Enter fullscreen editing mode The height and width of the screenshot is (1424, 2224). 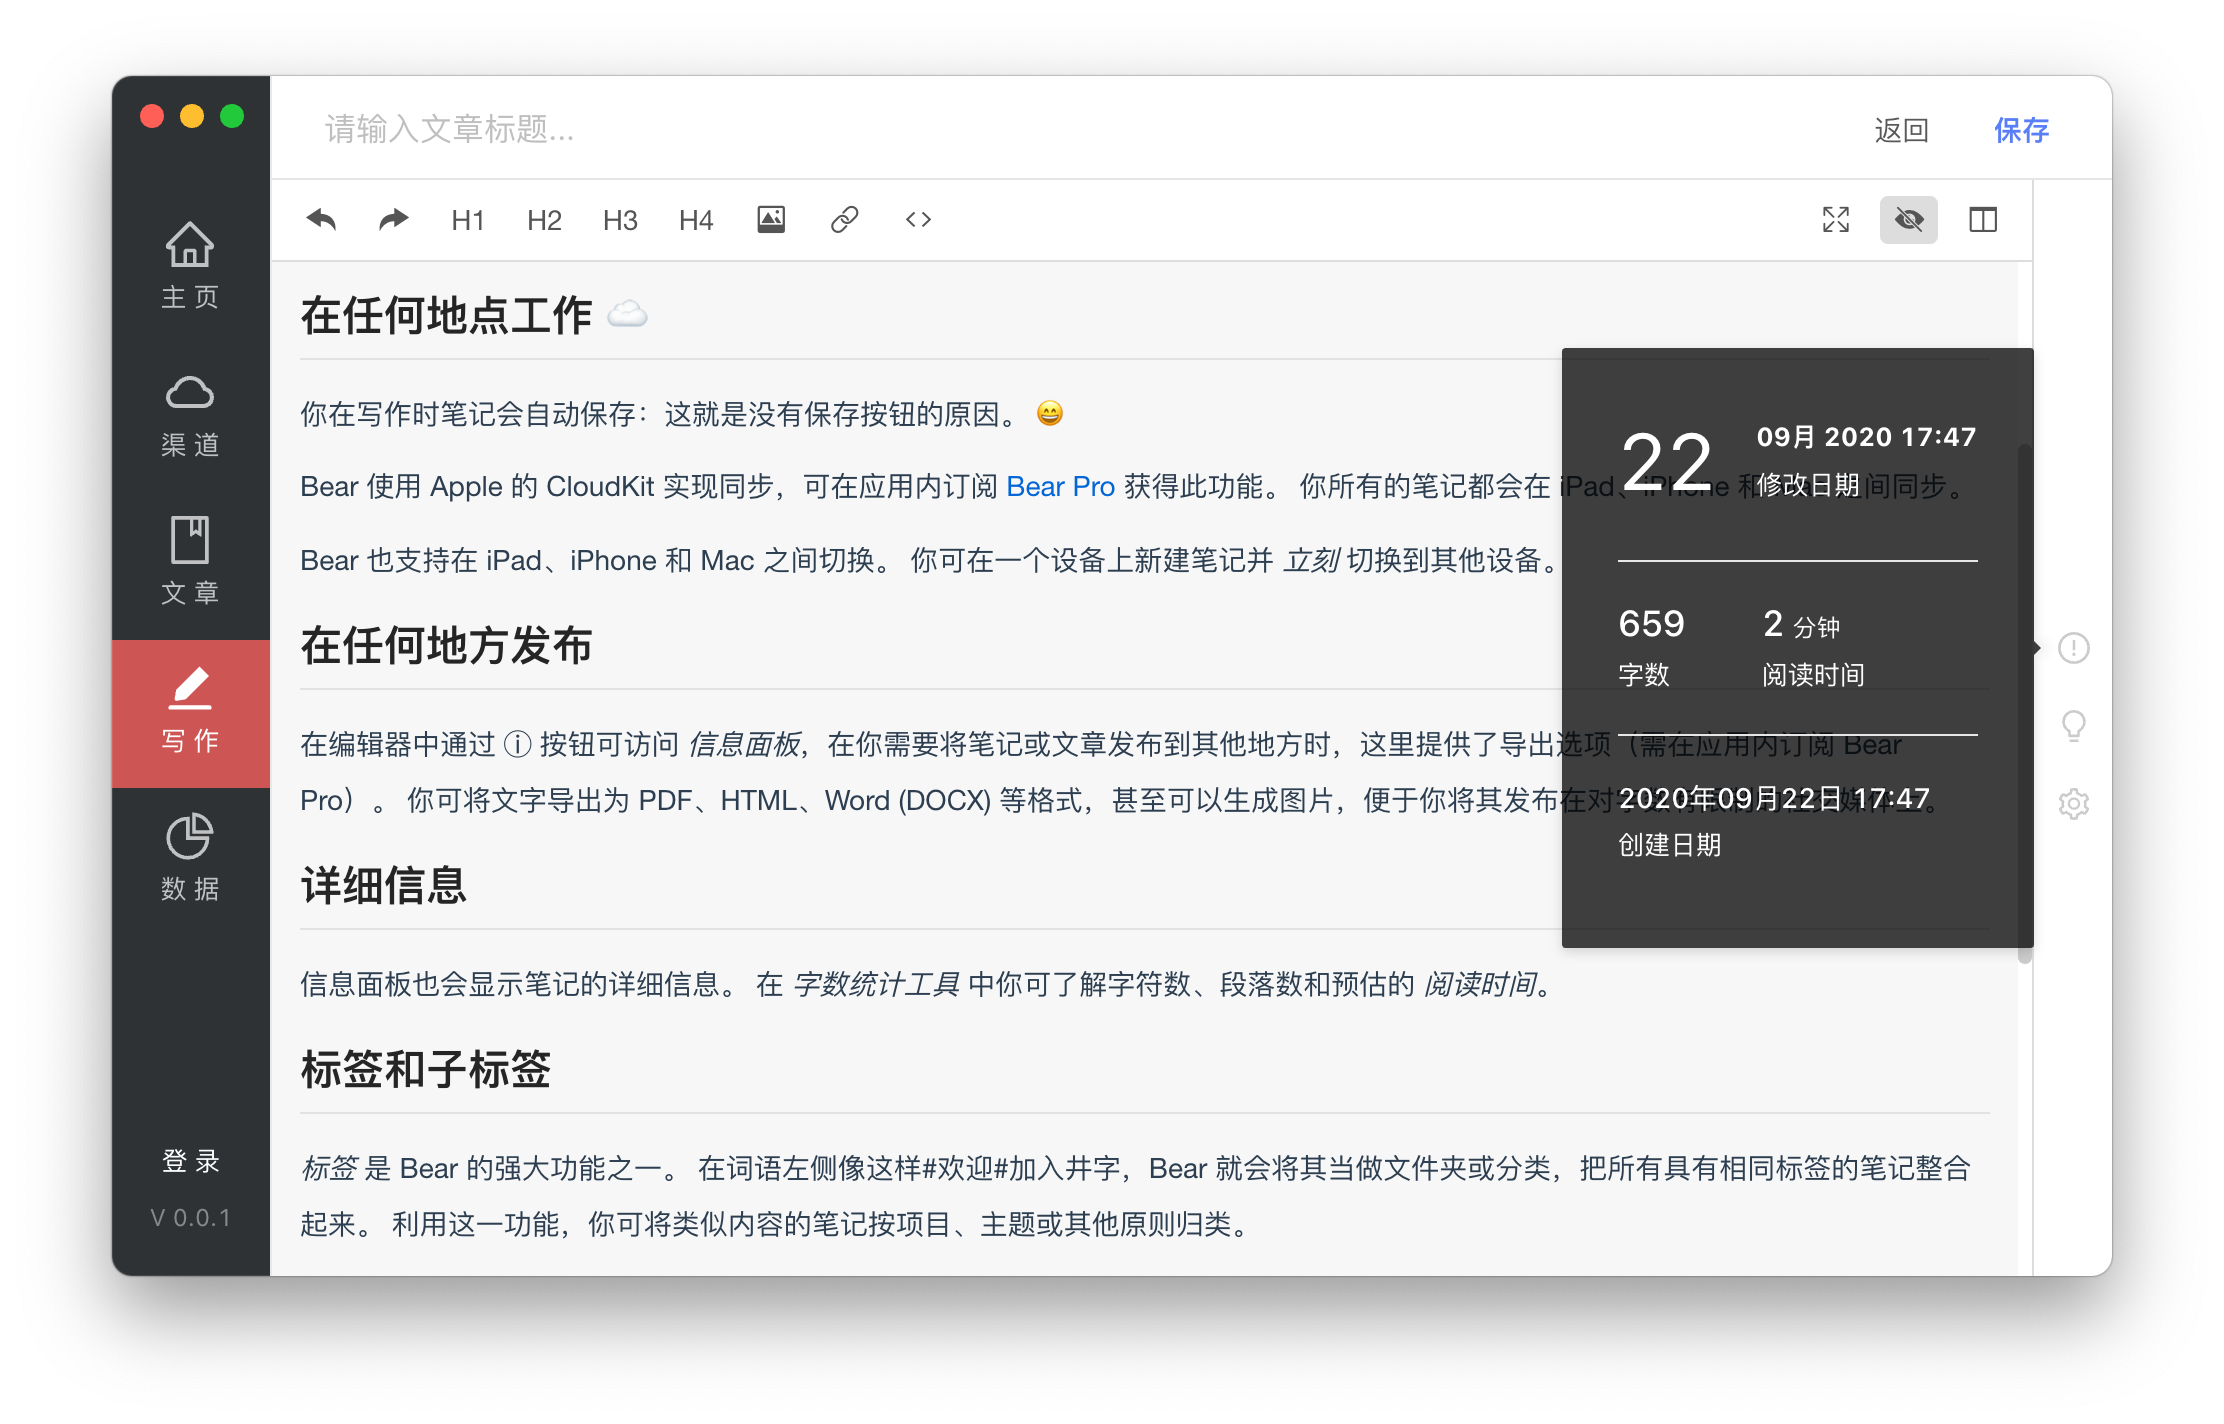click(1836, 219)
